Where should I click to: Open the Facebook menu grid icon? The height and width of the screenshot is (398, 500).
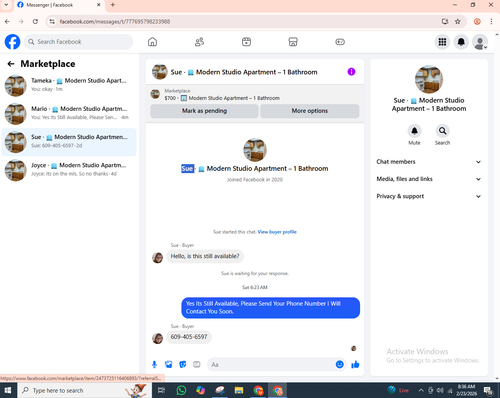point(442,42)
